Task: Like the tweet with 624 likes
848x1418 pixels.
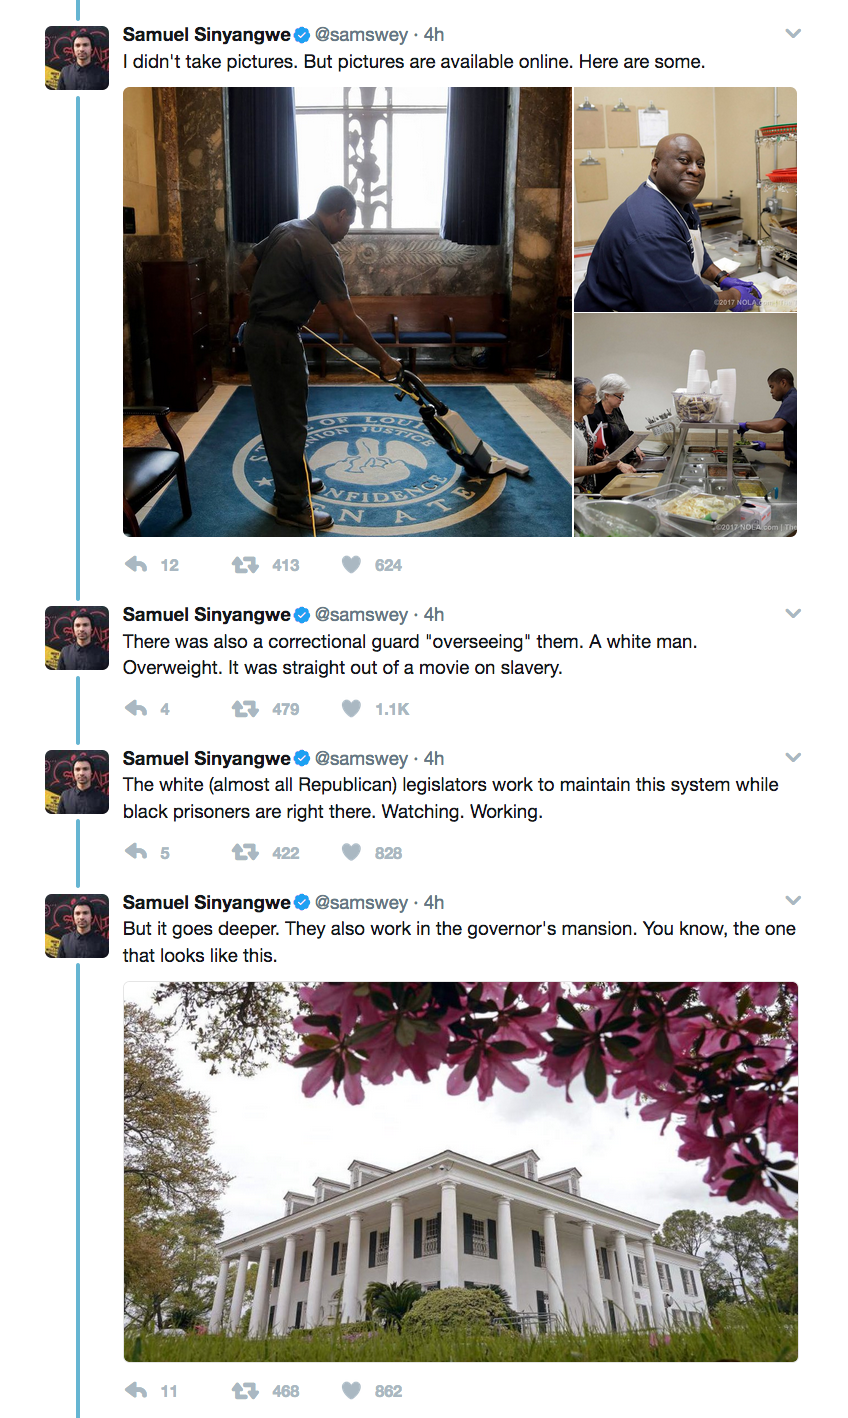Action: (351, 565)
